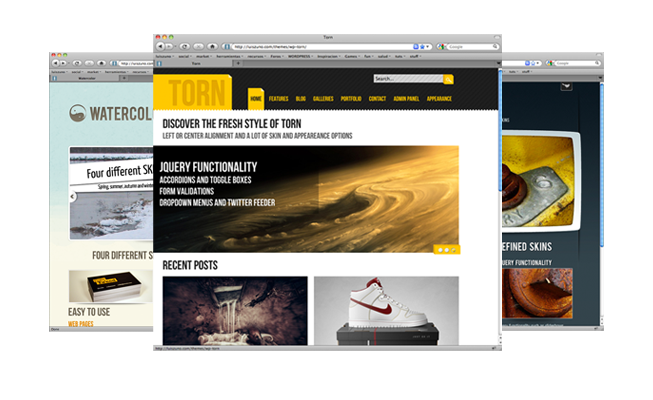This screenshot has height=400, width=653.
Task: Go to the Portfolio navigation item
Action: [x=350, y=100]
